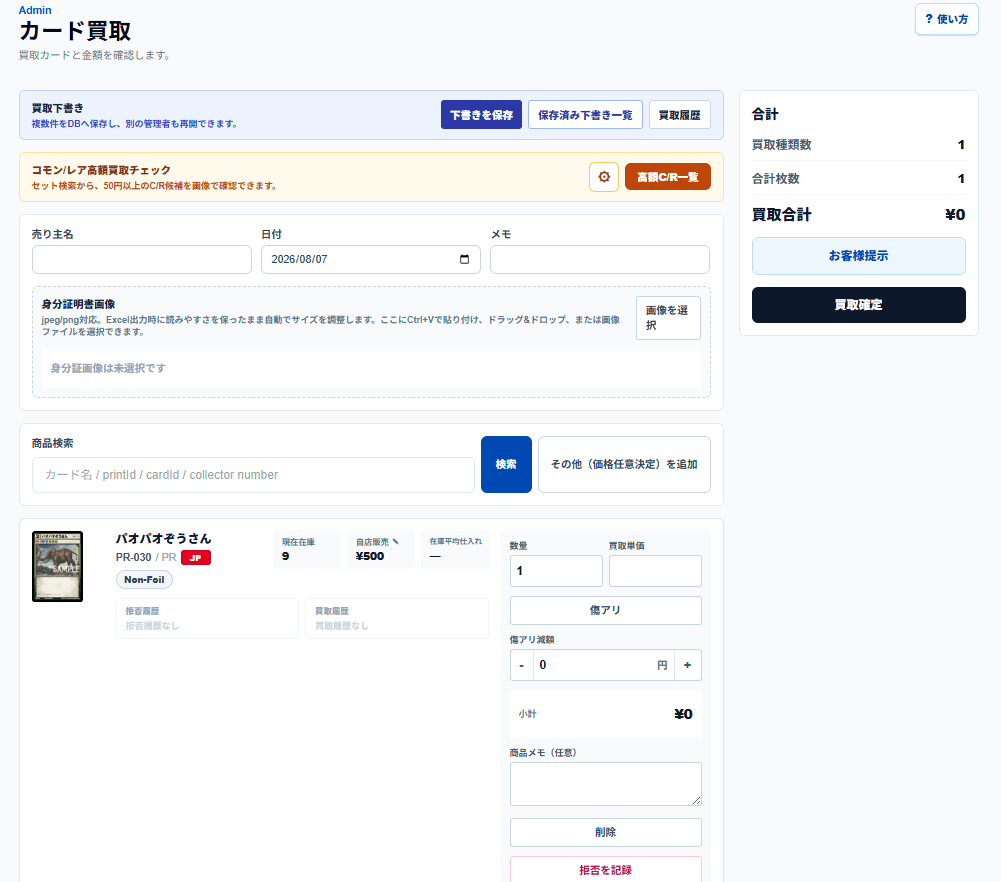Open the 高額C/R一覧 list
Image resolution: width=1001 pixels, height=882 pixels.
pos(668,177)
